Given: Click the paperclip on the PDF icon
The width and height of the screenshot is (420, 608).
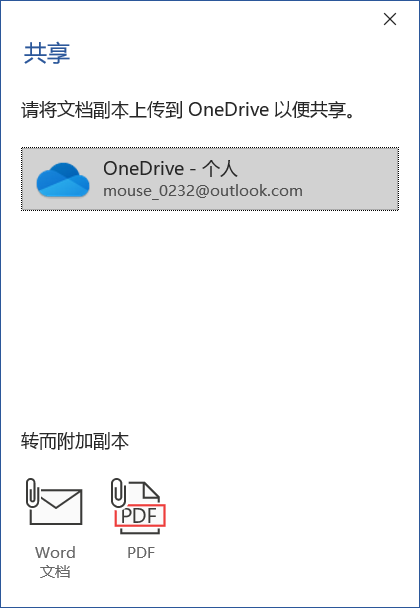Looking at the screenshot, I should coord(118,493).
